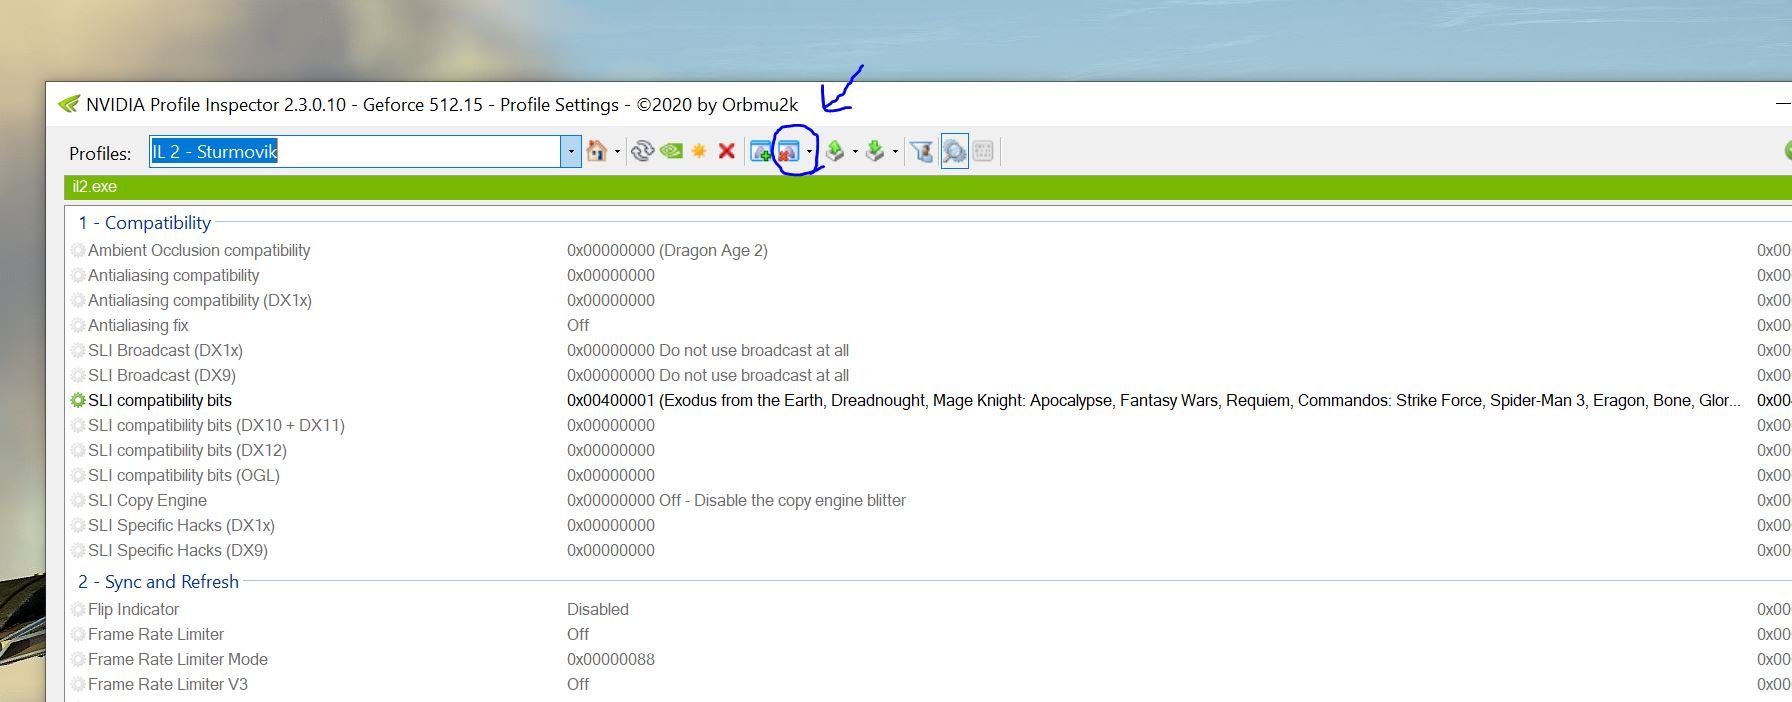
Task: Click the Disabled value of Flip Indicator
Action: point(598,609)
